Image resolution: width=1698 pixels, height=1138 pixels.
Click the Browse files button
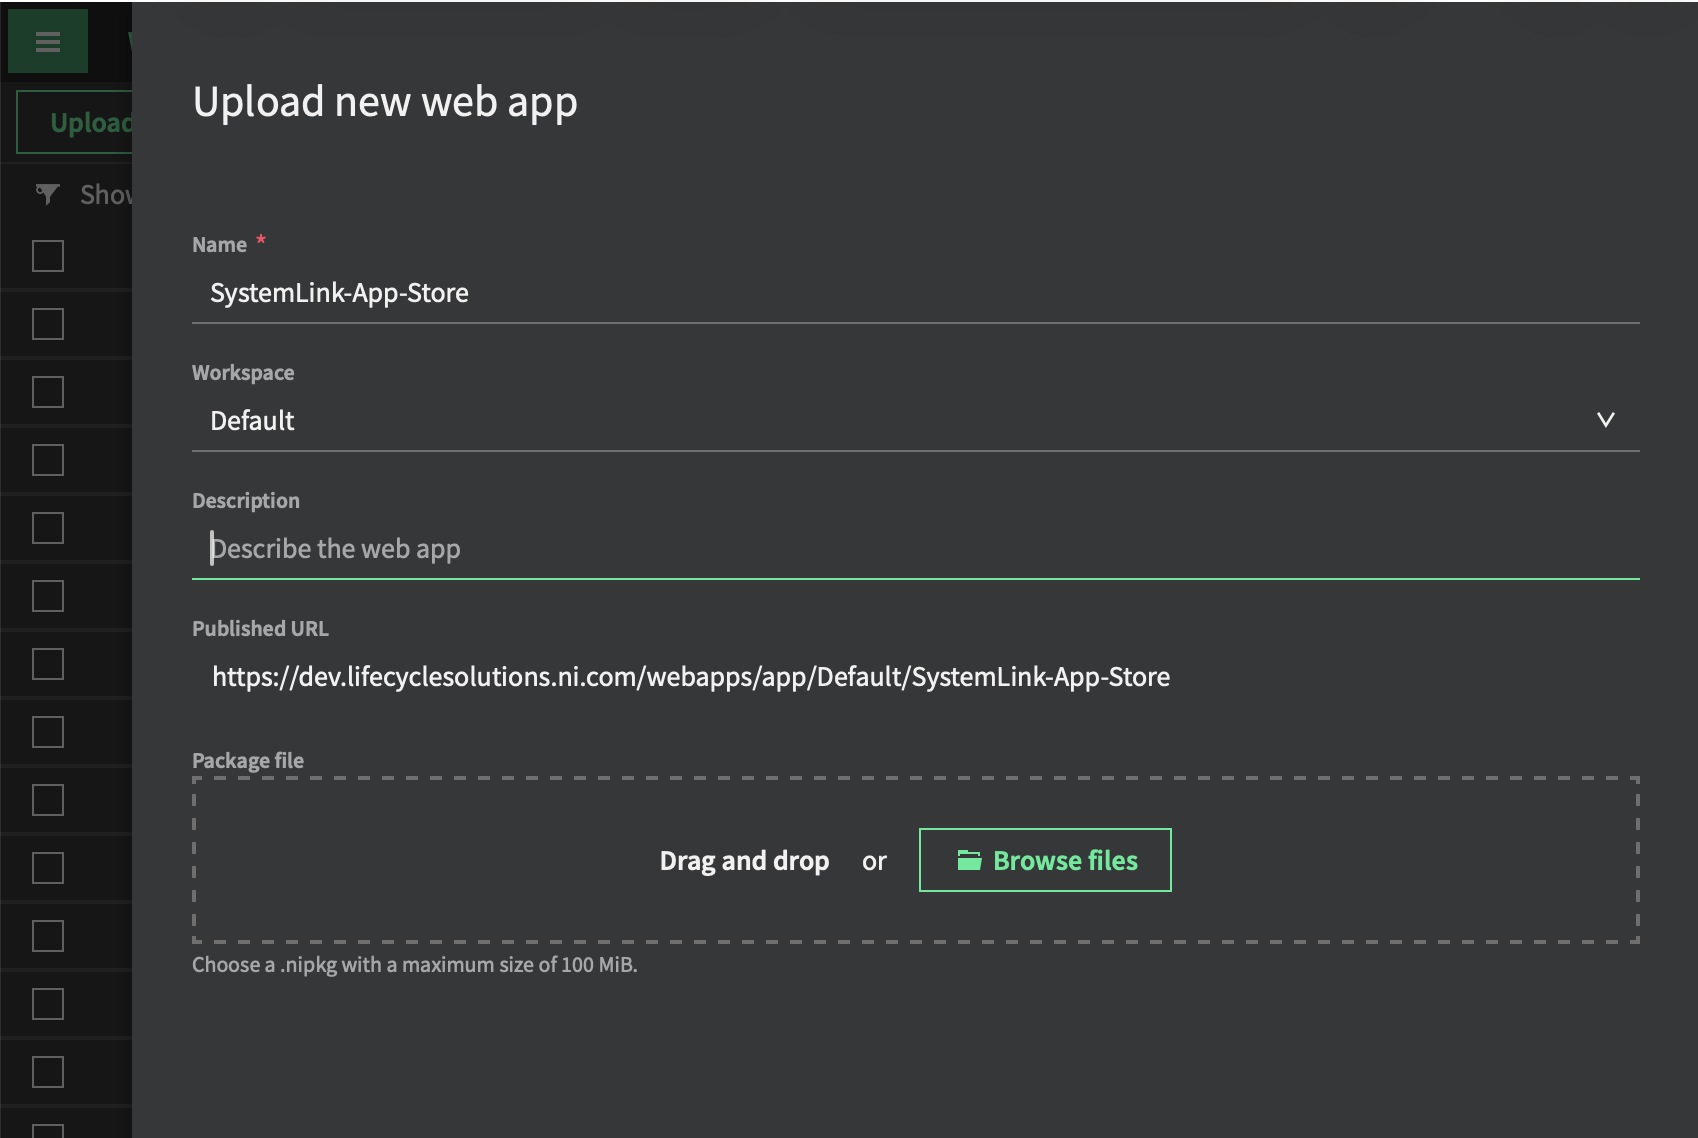click(1045, 860)
